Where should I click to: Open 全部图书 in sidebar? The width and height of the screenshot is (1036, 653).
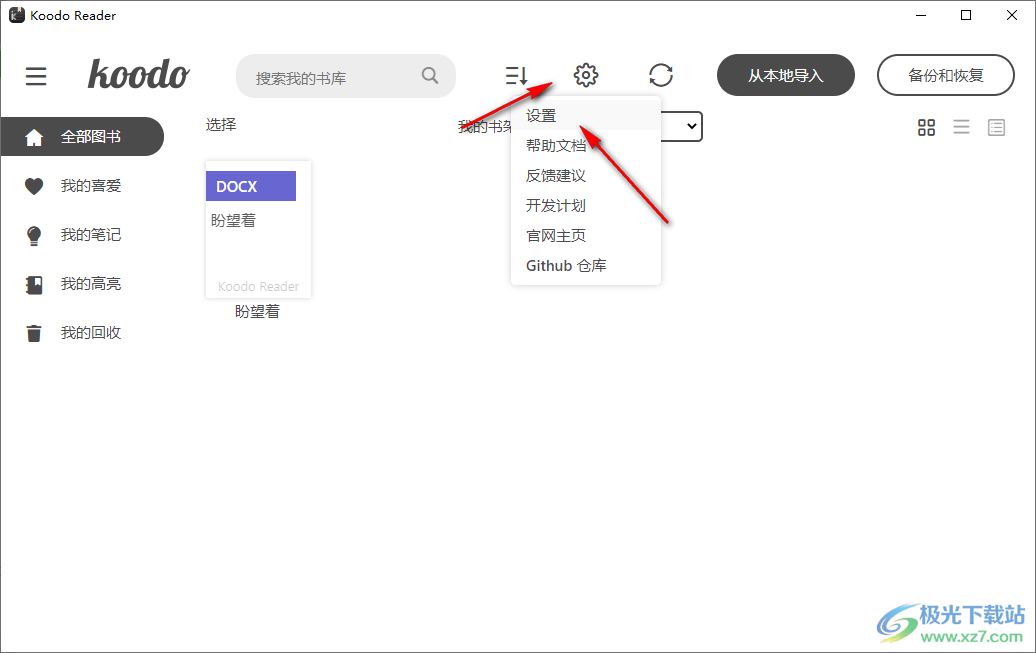(82, 137)
